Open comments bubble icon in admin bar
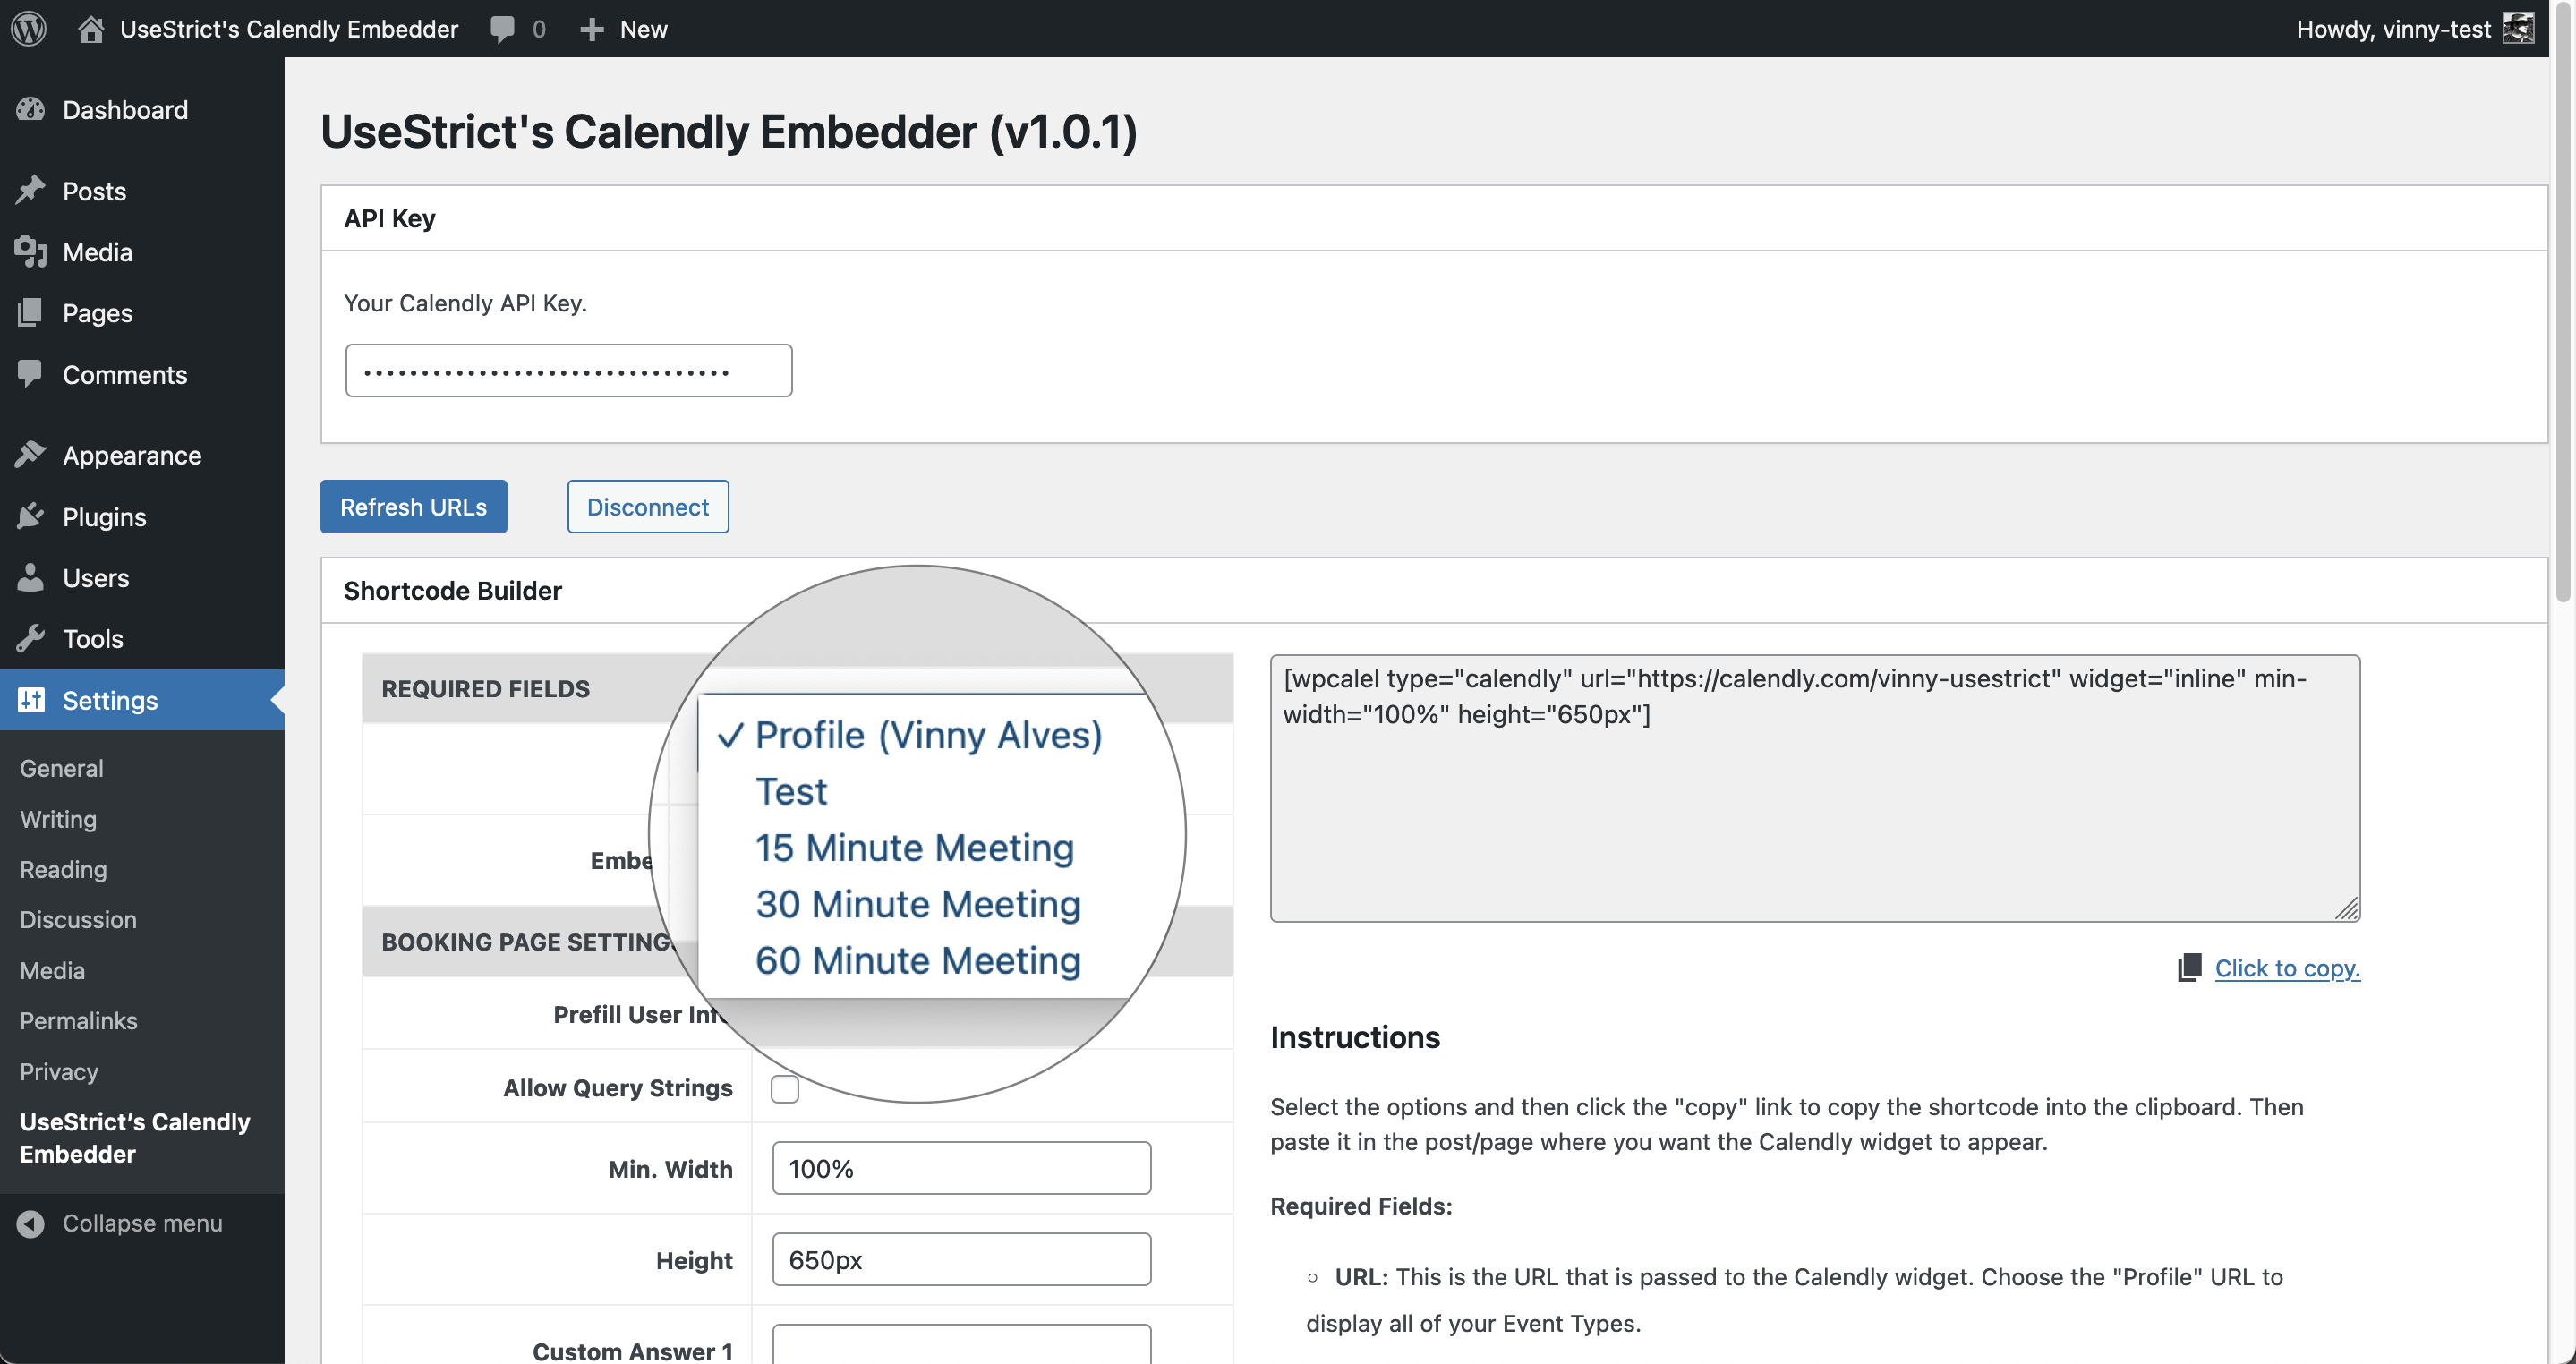Screen dimensions: 2576x1364 coord(502,29)
